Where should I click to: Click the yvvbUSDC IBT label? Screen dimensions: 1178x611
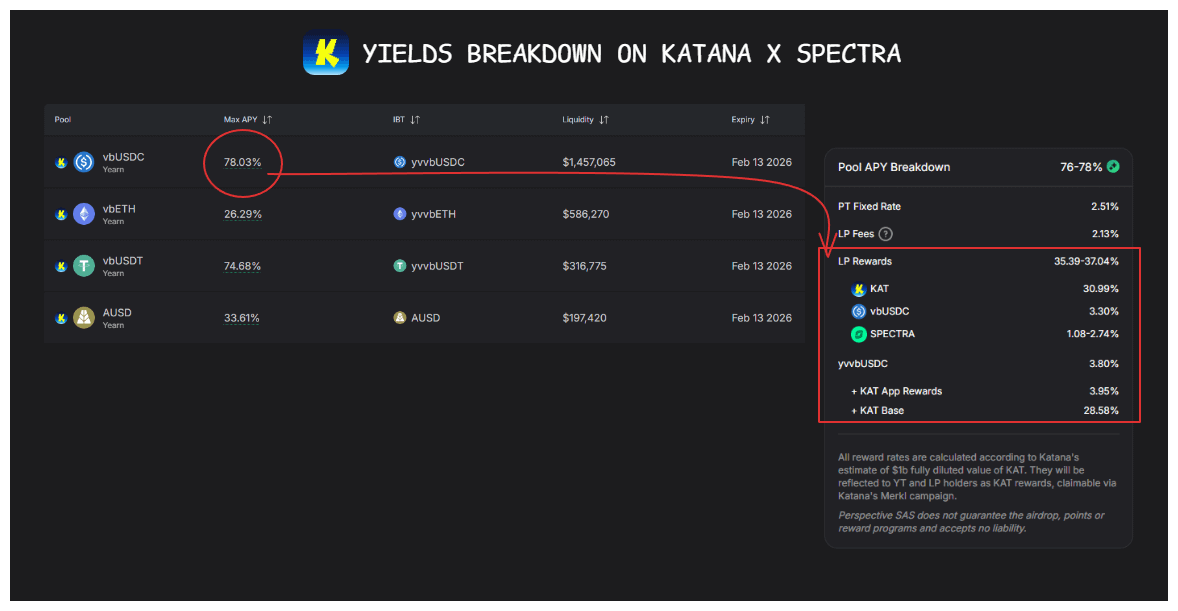coord(438,162)
